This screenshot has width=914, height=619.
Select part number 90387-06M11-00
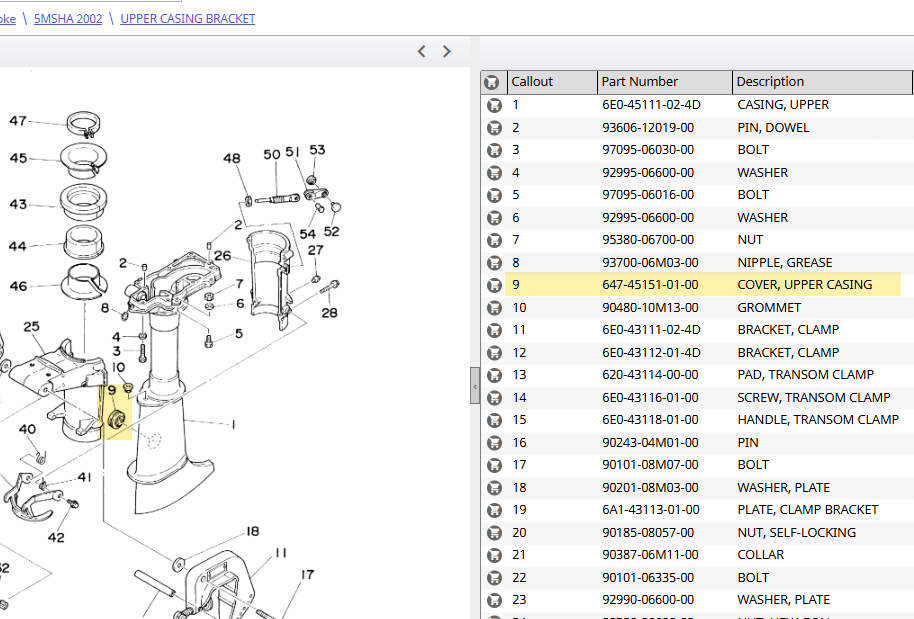(x=650, y=555)
